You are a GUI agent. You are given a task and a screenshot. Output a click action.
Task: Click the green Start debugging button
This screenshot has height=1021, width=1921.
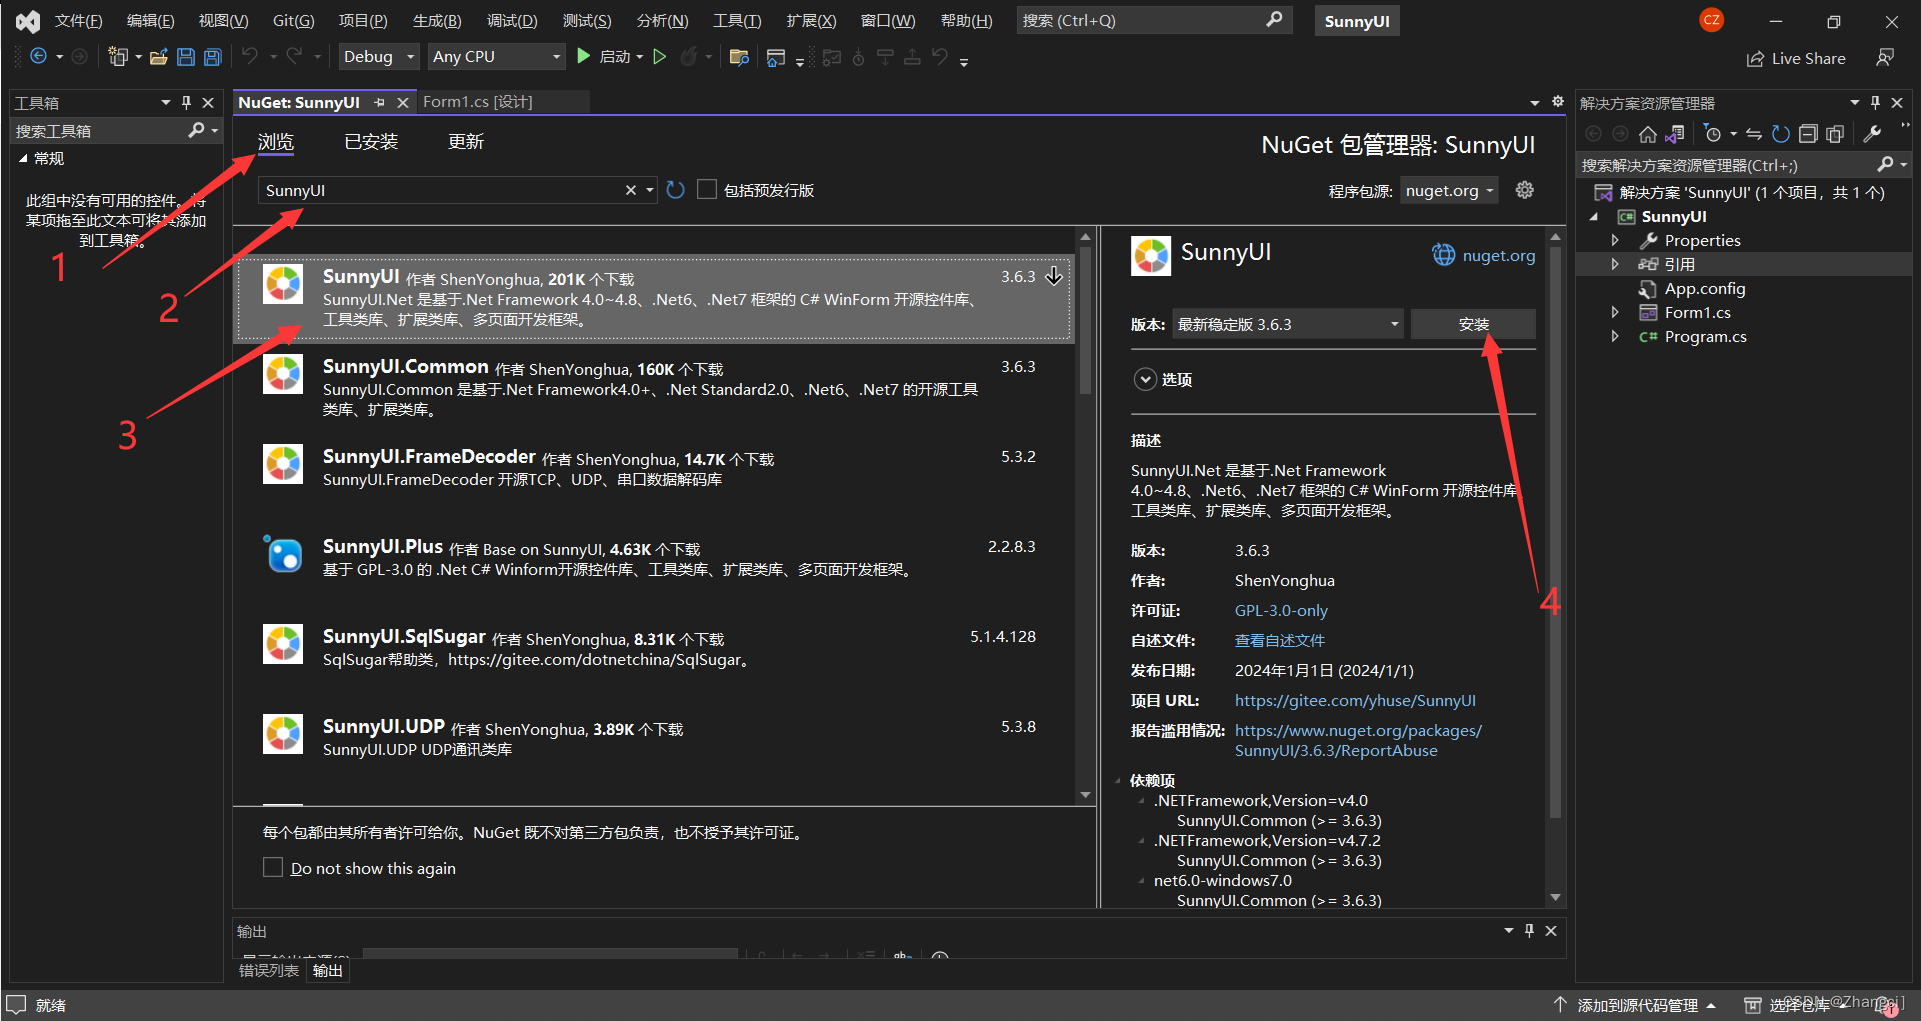pos(584,57)
